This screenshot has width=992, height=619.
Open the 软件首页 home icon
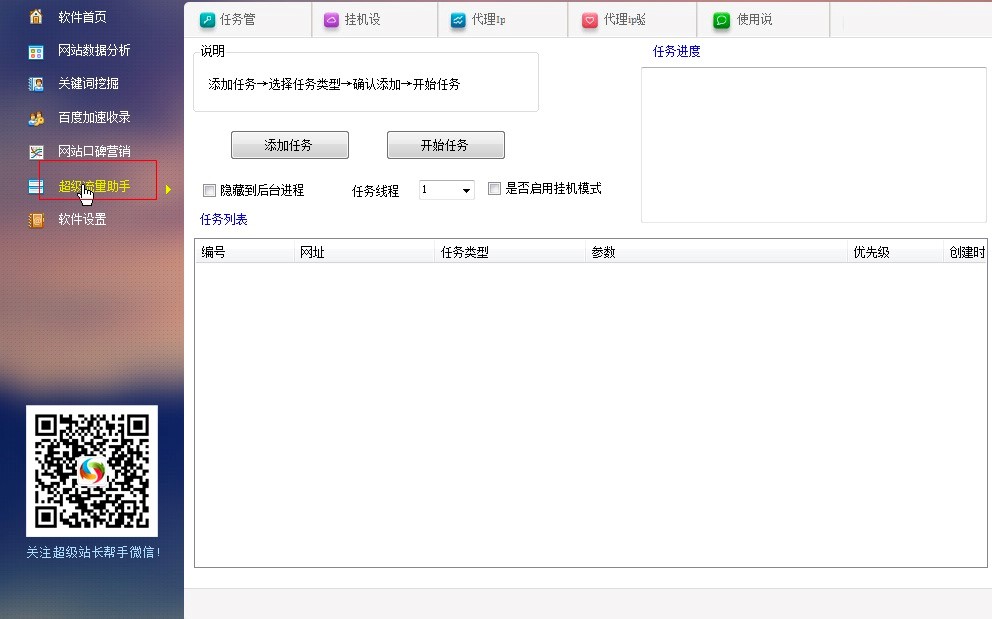[38, 16]
